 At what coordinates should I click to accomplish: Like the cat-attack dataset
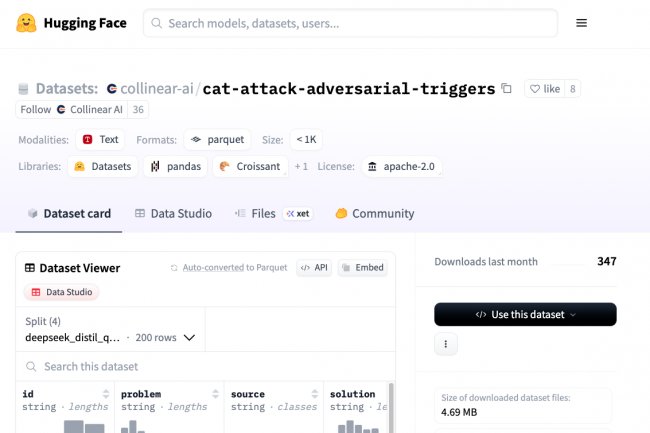pyautogui.click(x=545, y=89)
